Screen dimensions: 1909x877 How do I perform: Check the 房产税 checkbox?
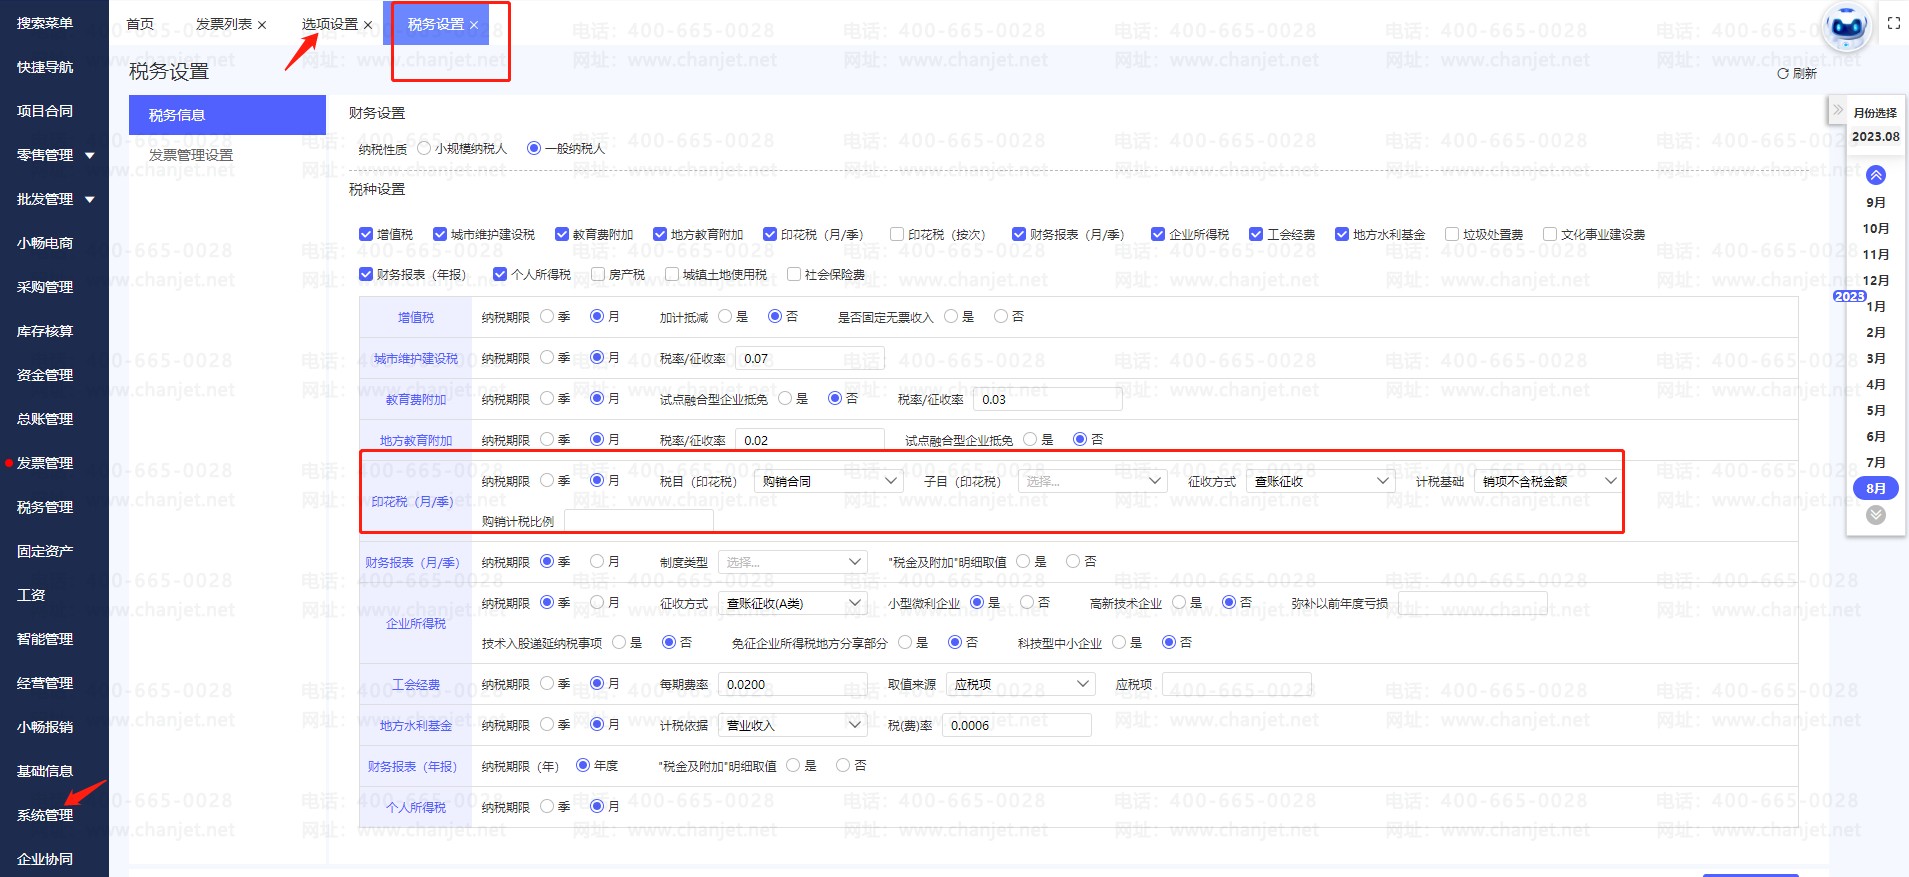click(598, 274)
